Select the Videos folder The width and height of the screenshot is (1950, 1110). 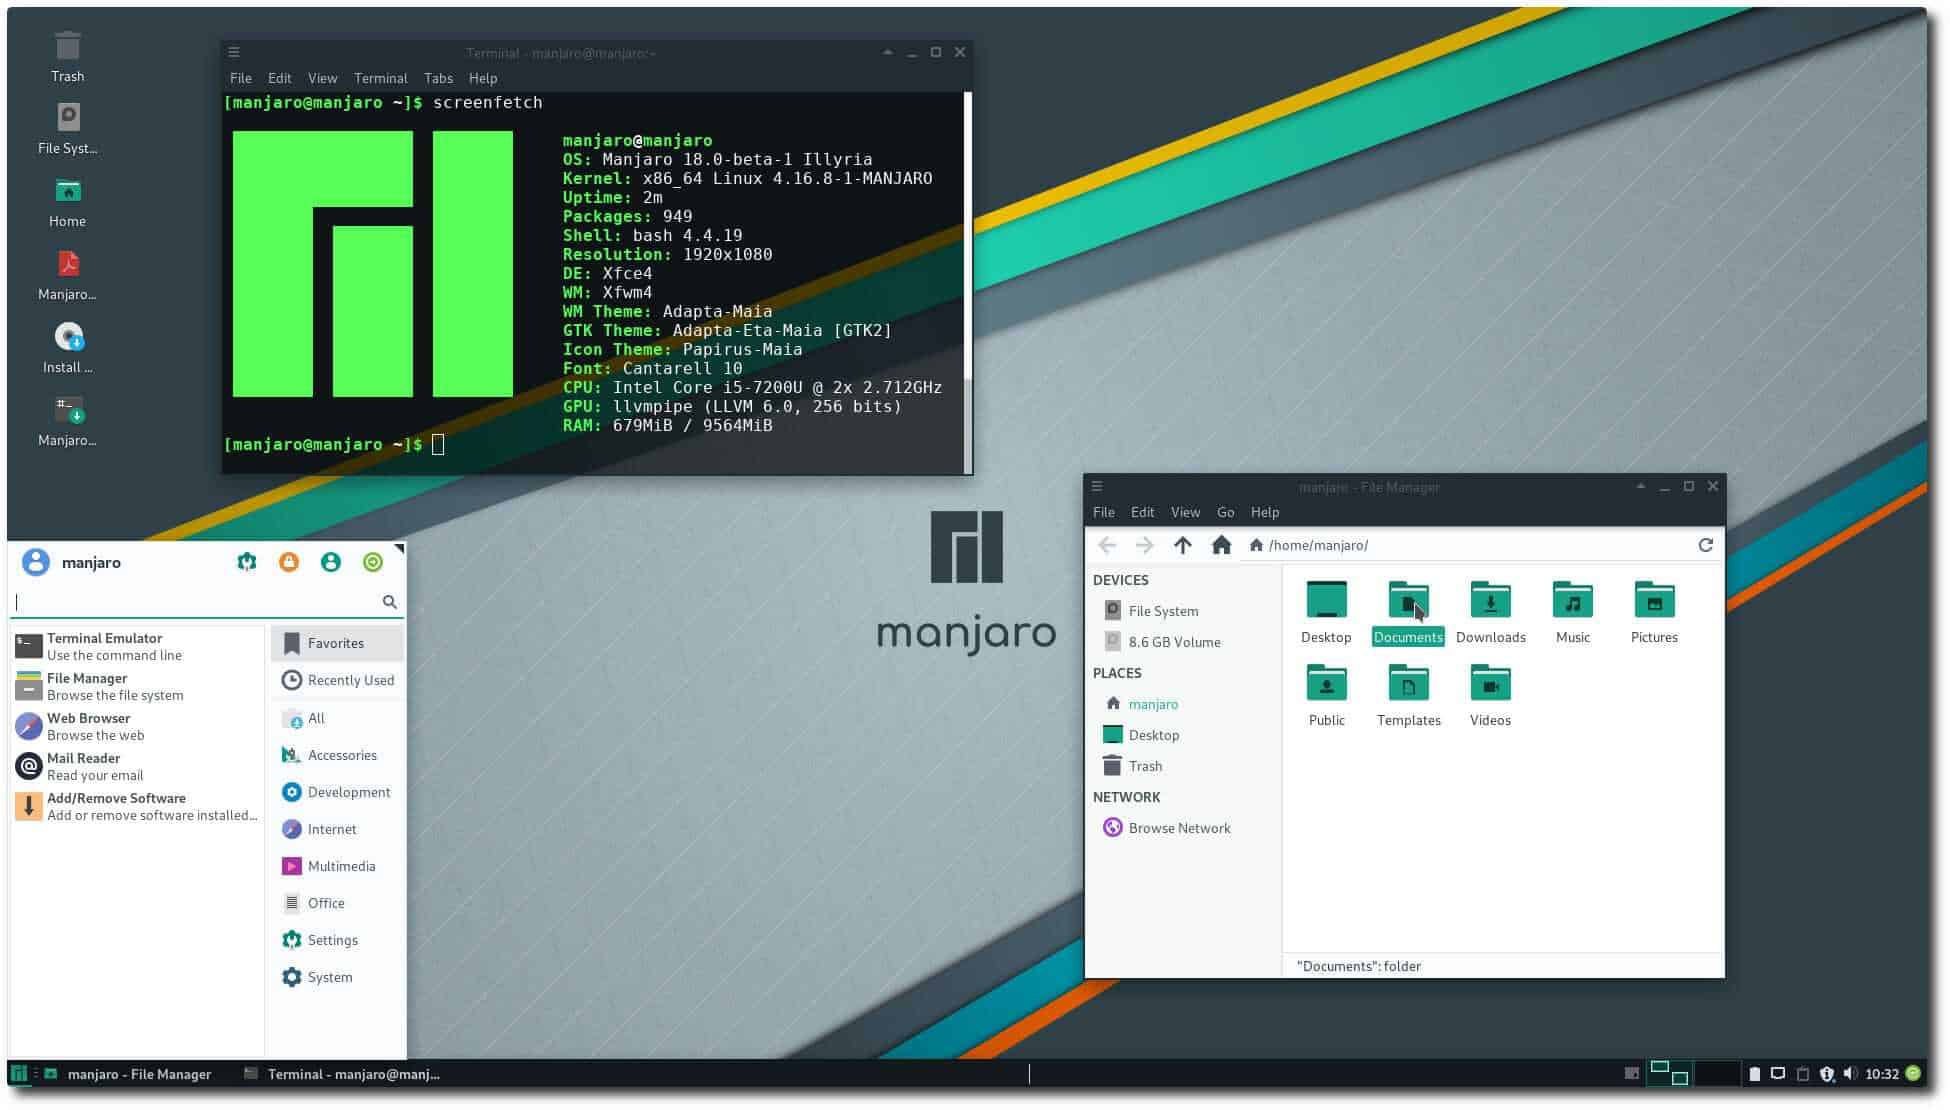1491,695
